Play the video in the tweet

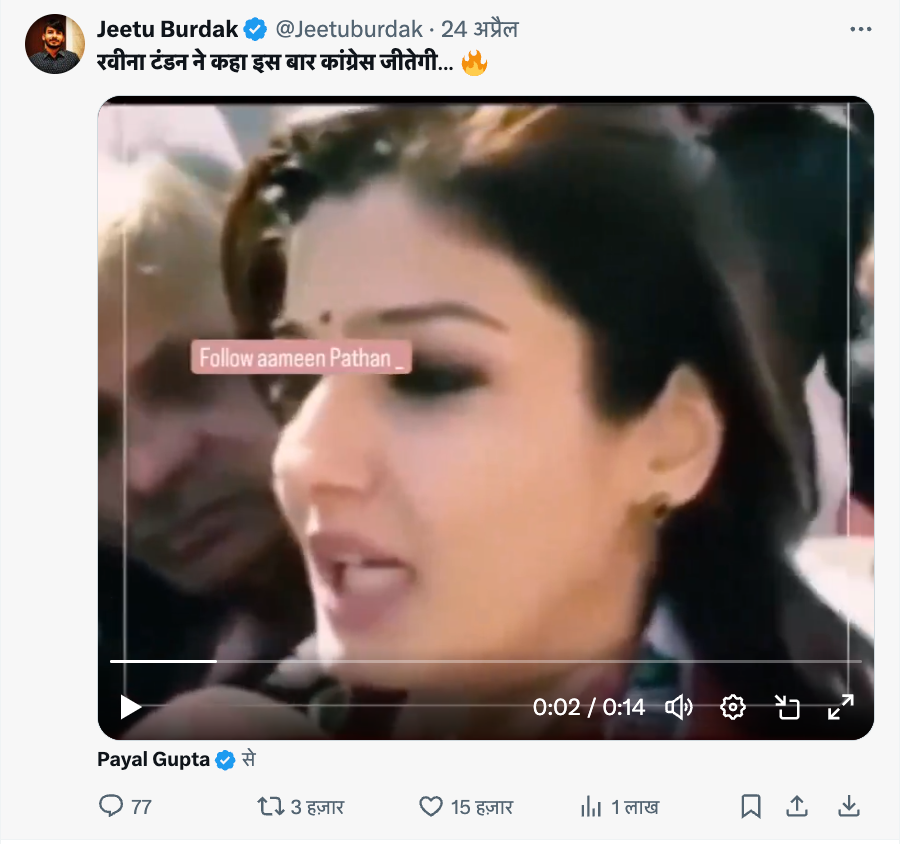point(131,707)
